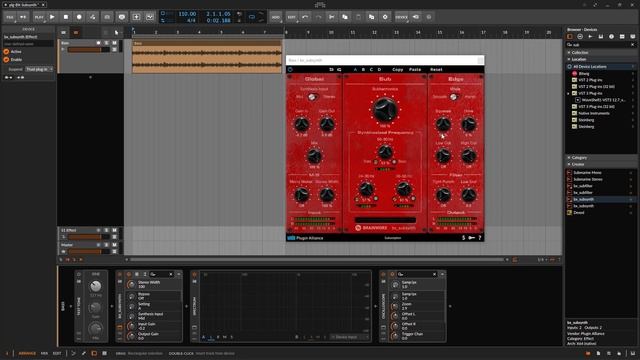Click the large Subharmonics knob
The image size is (640, 360).
384,110
